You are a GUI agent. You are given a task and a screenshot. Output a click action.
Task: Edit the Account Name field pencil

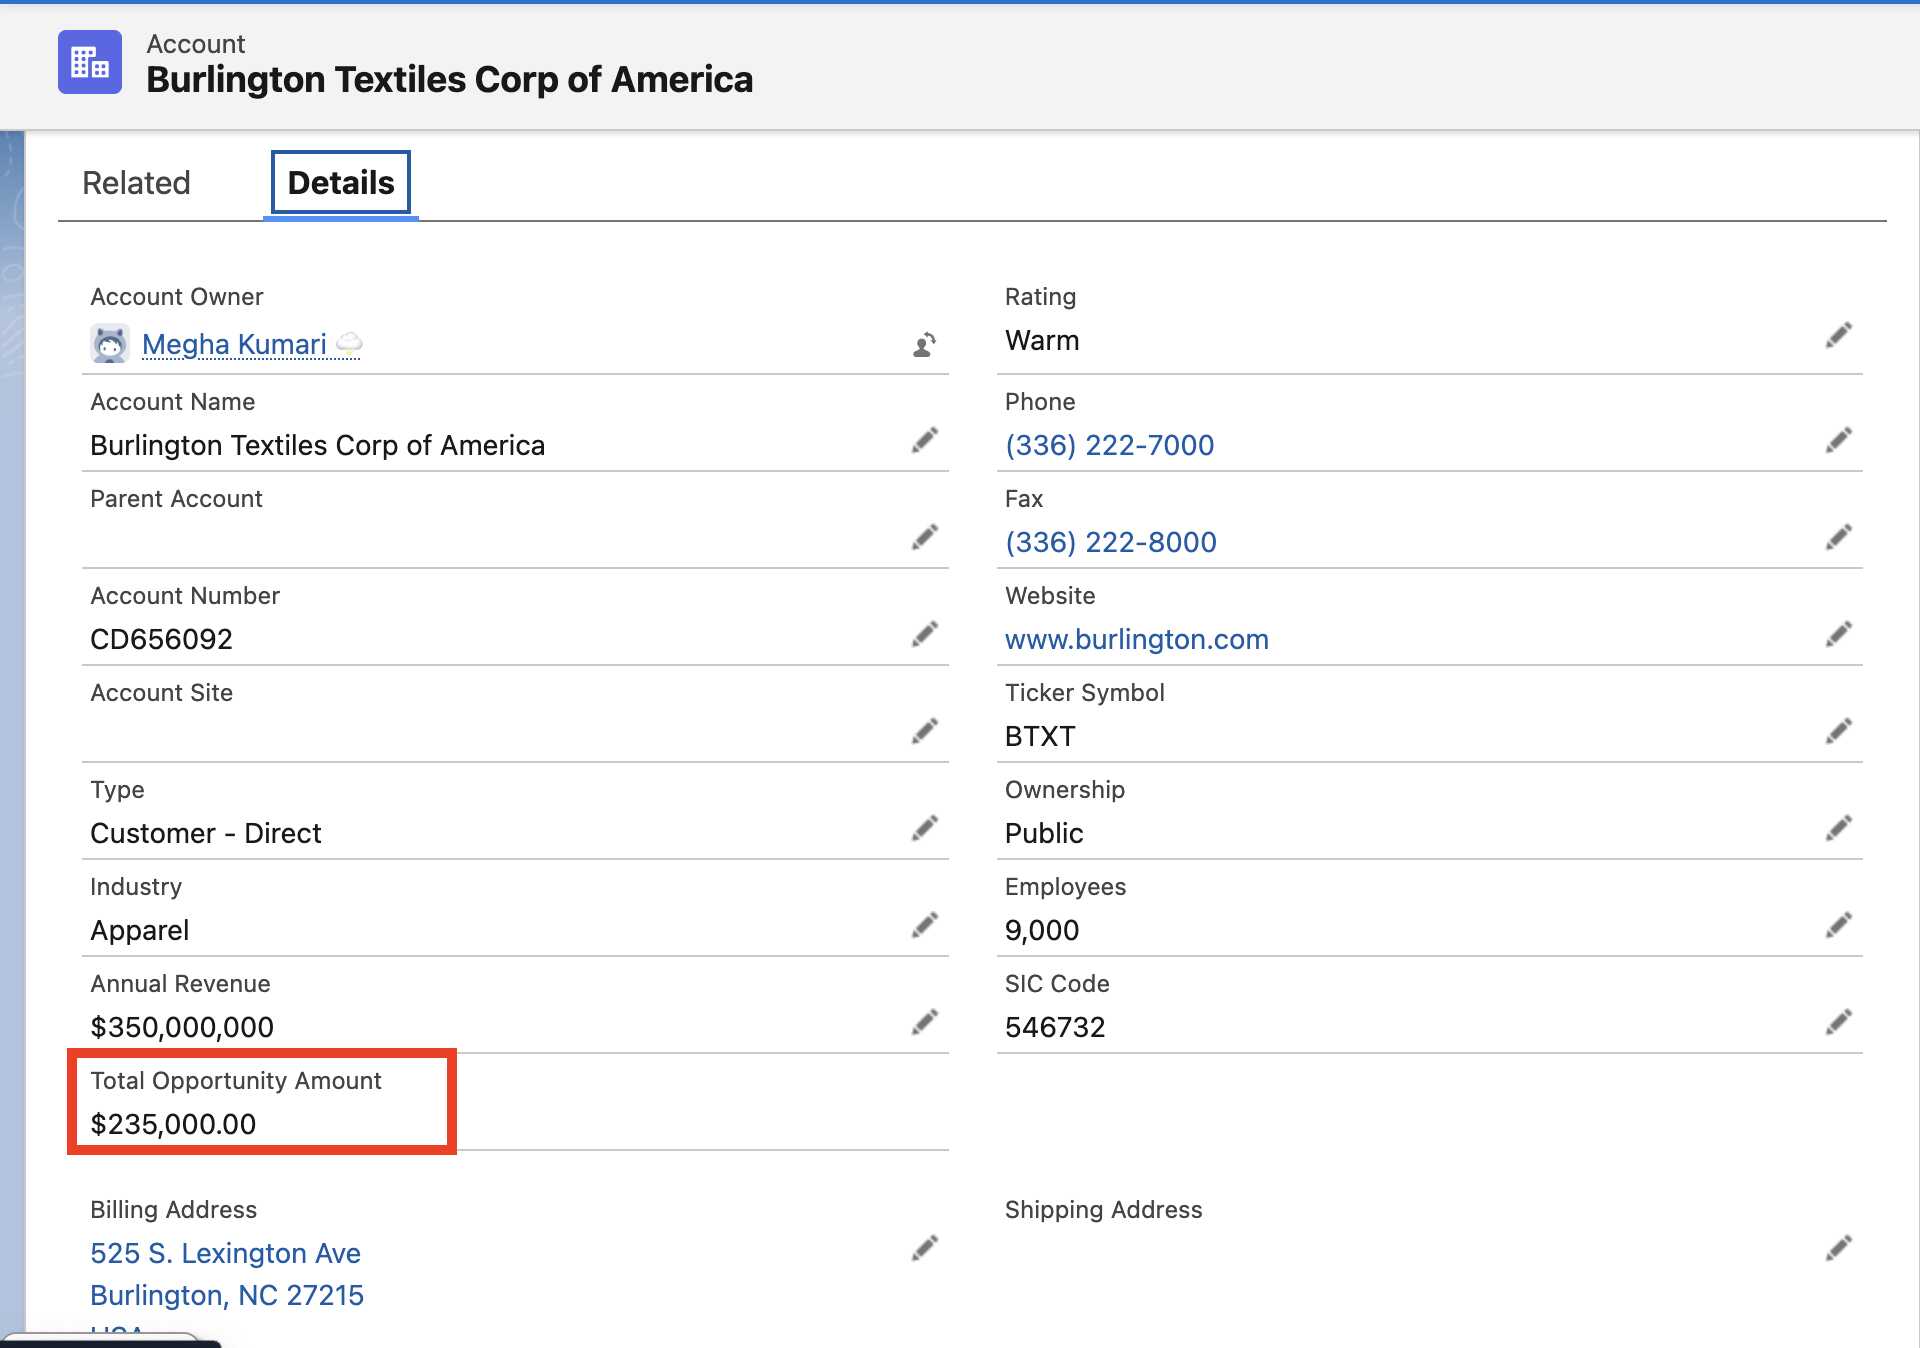tap(925, 440)
